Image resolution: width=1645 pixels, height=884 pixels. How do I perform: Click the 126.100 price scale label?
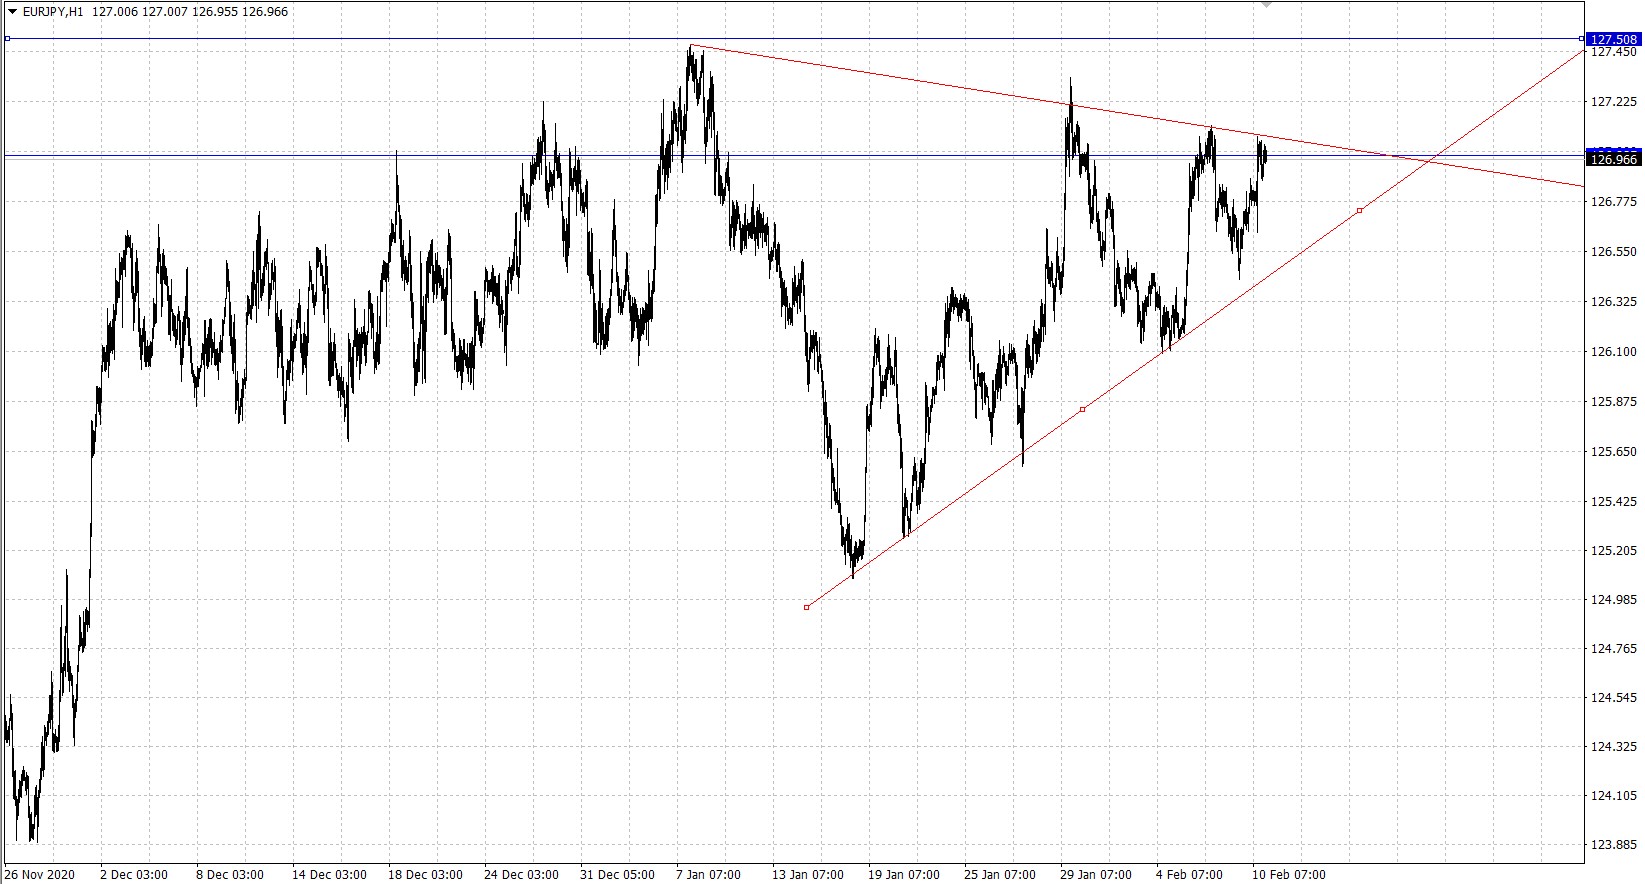point(1614,352)
